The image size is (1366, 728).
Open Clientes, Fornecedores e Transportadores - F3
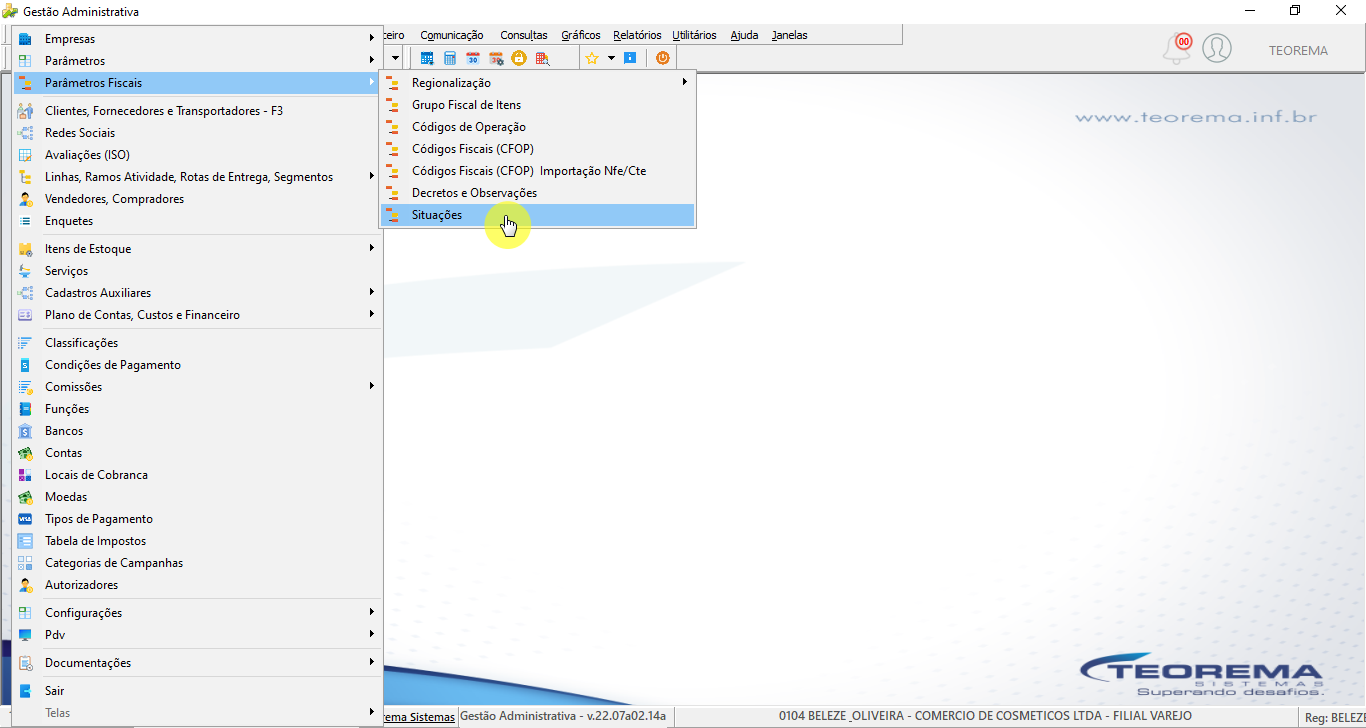[x=198, y=111]
